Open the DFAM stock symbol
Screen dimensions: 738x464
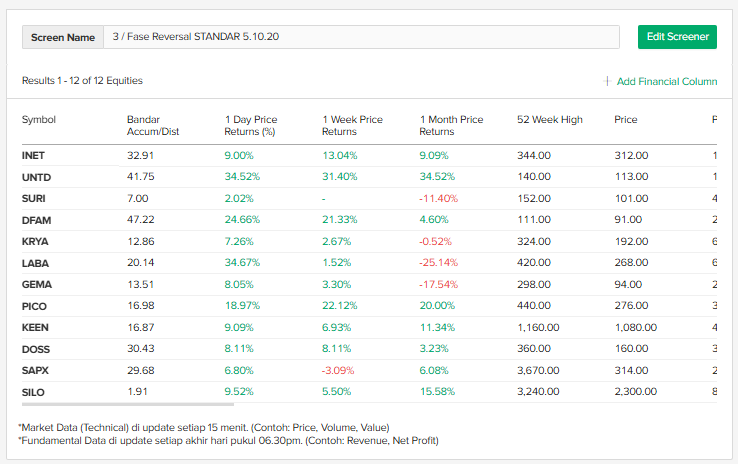pyautogui.click(x=36, y=220)
